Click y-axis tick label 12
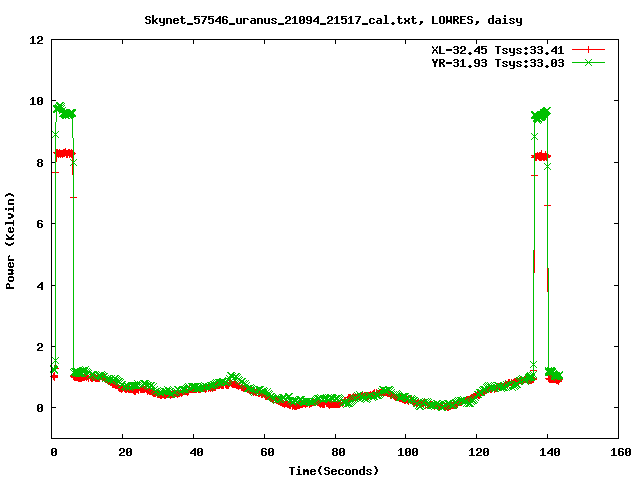 click(36, 40)
